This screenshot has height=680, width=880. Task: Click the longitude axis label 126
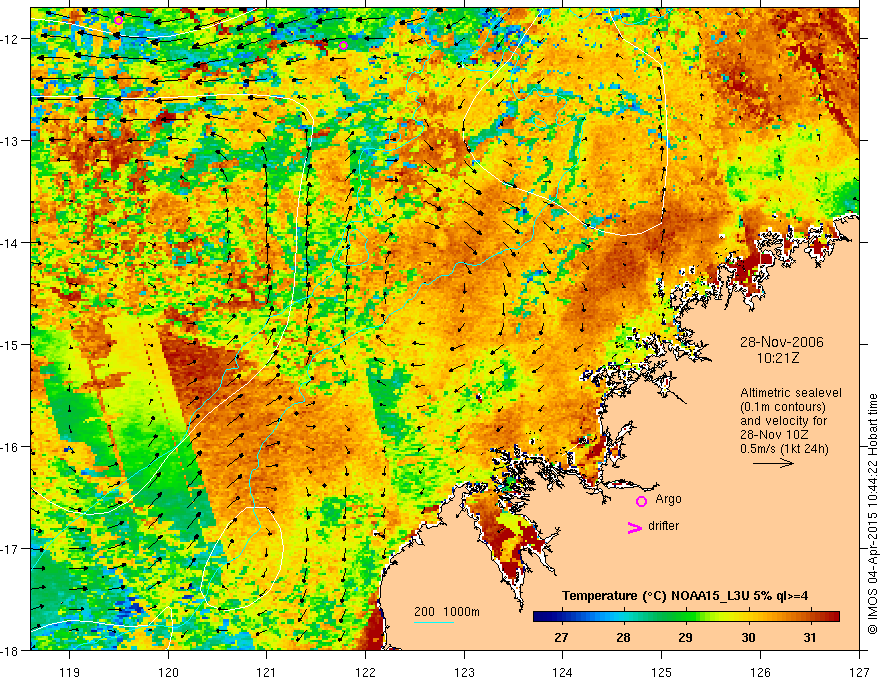tap(760, 672)
